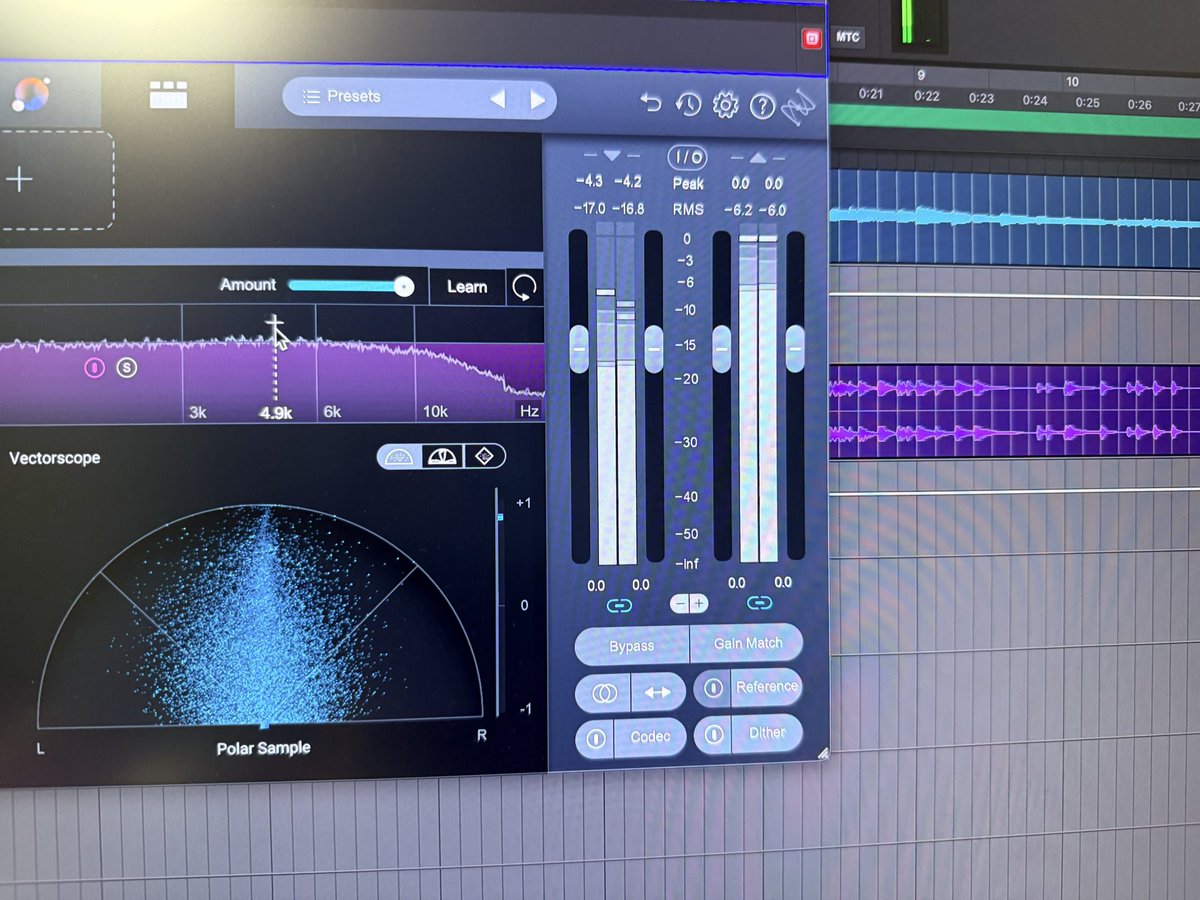Toggle the Codec power icon

click(596, 739)
